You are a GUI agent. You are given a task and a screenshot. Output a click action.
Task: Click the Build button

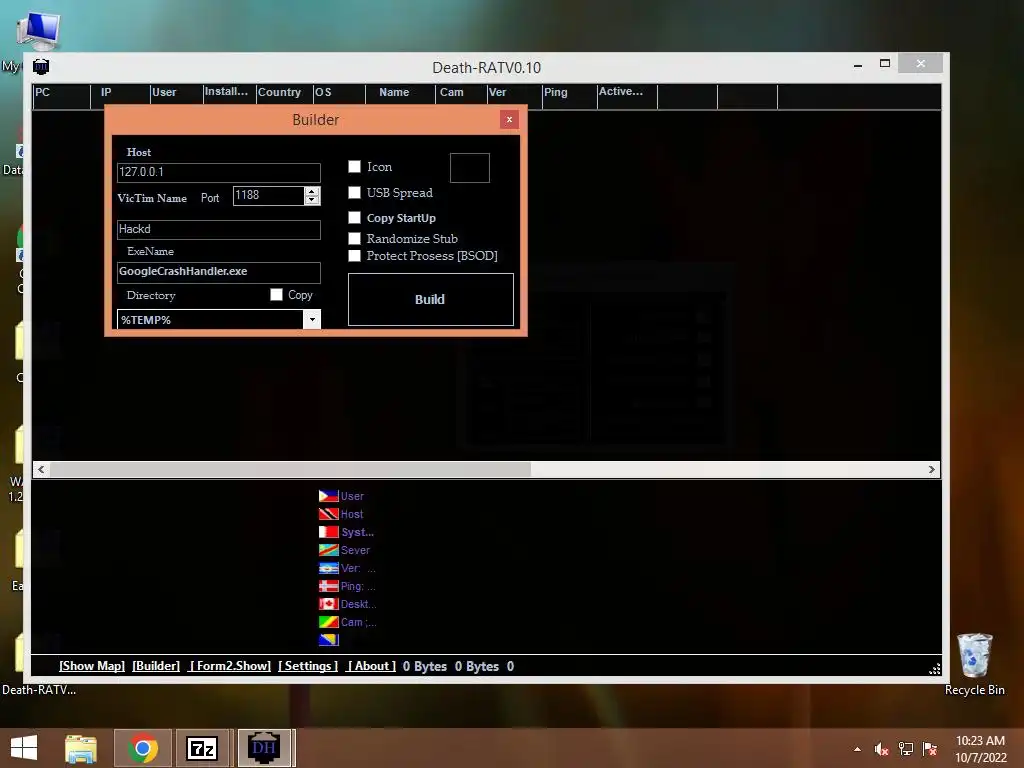pos(430,299)
